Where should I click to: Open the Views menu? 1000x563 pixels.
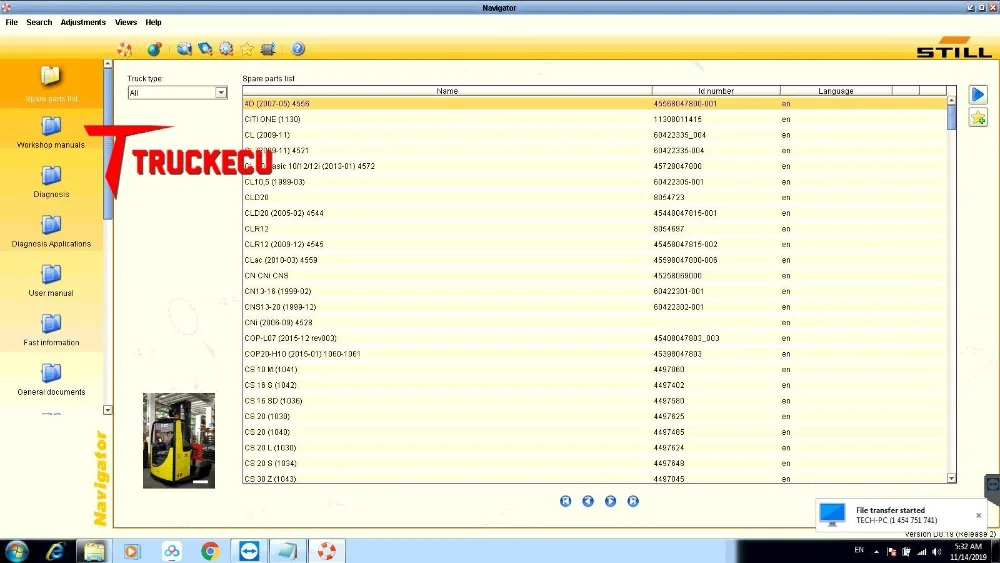point(126,22)
